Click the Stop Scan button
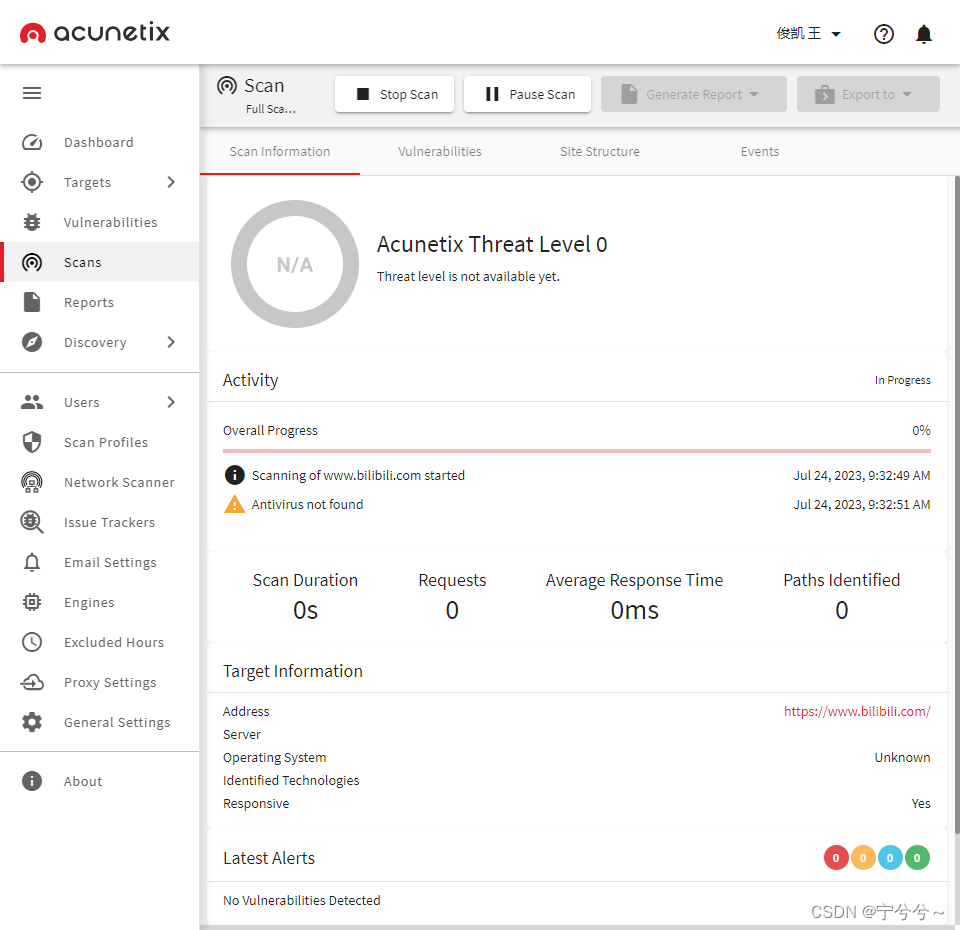 (394, 94)
